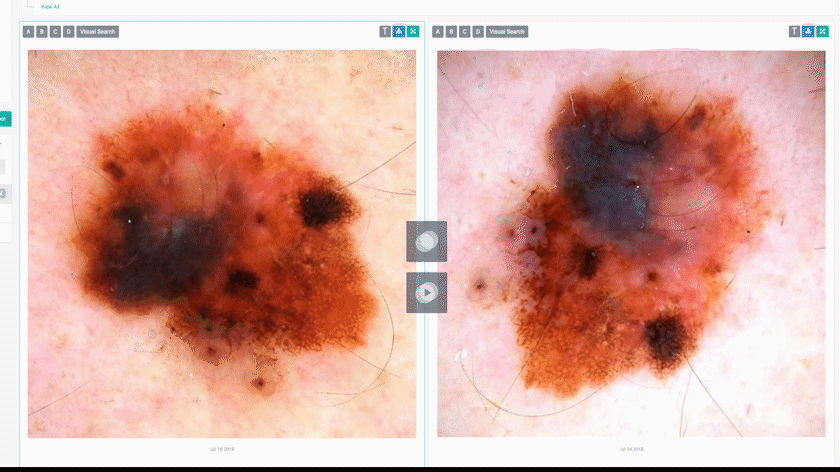Click the blue highlighted icon in right panel

coord(808,31)
